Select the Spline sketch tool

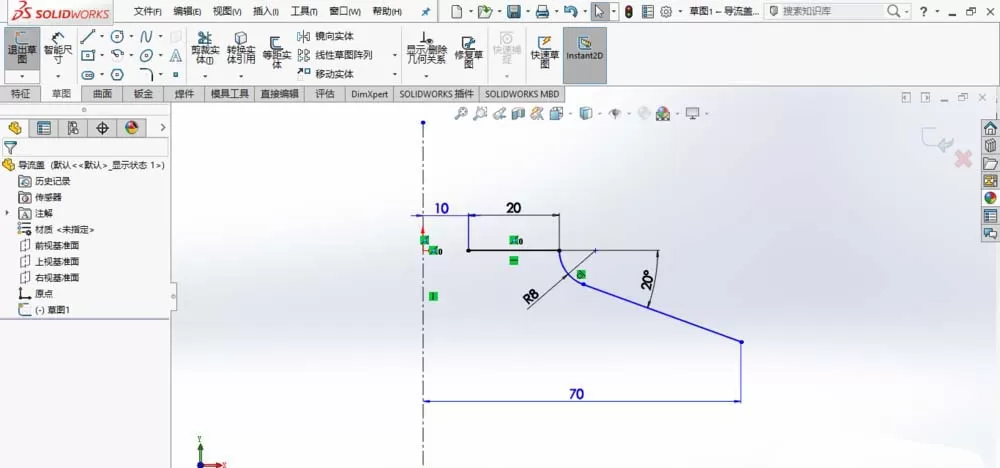(147, 36)
